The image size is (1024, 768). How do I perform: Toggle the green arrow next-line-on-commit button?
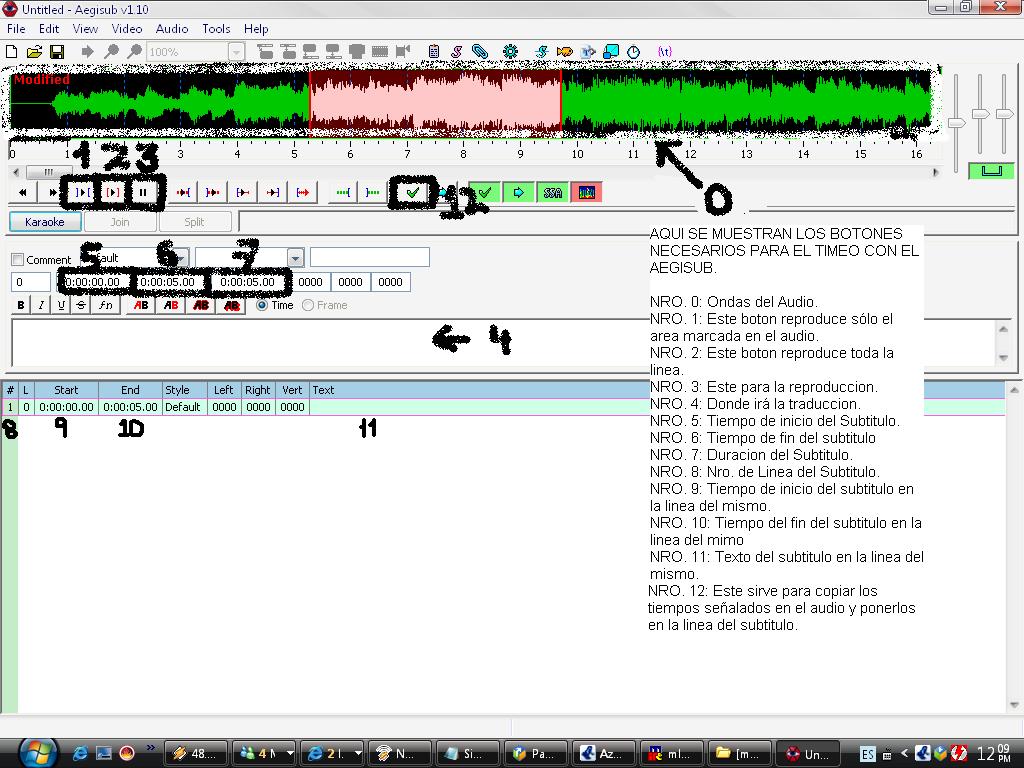click(x=519, y=193)
